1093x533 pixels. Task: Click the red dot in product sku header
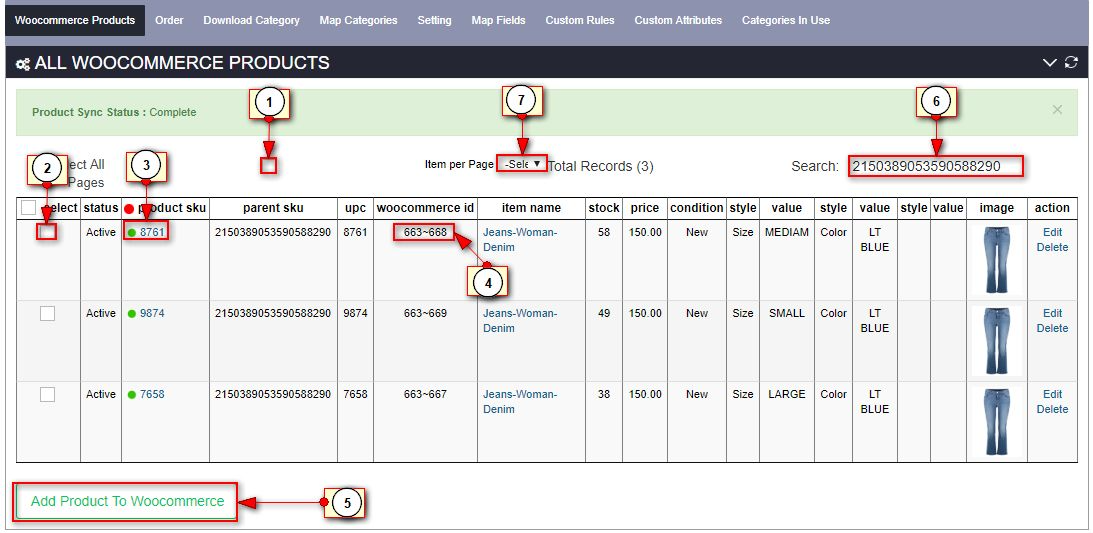pos(129,208)
